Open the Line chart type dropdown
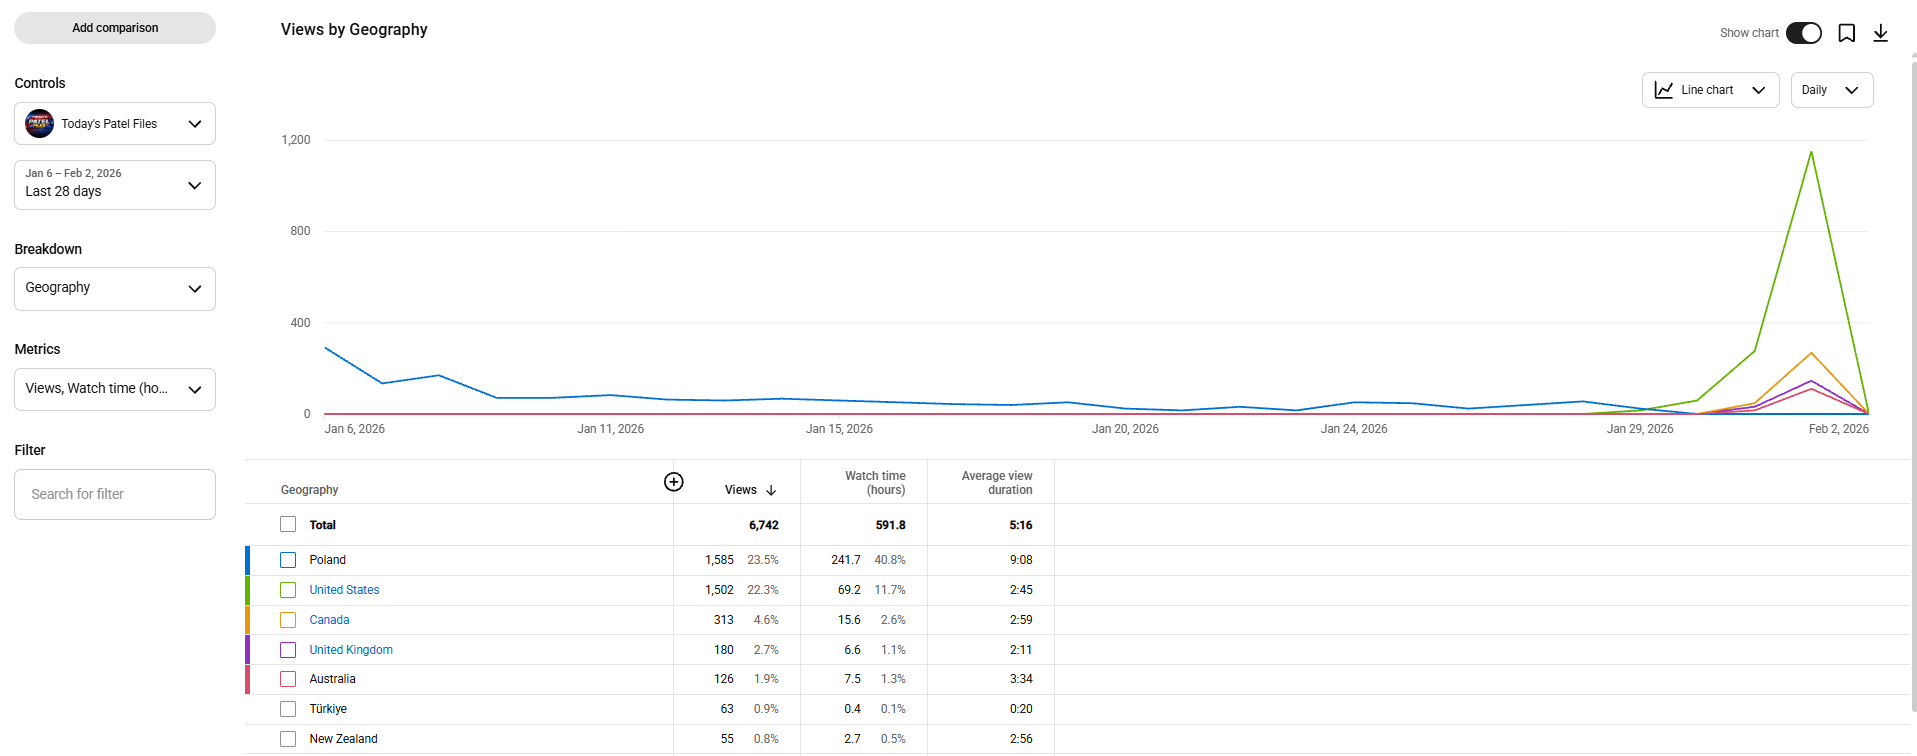This screenshot has width=1917, height=756. (x=1710, y=90)
